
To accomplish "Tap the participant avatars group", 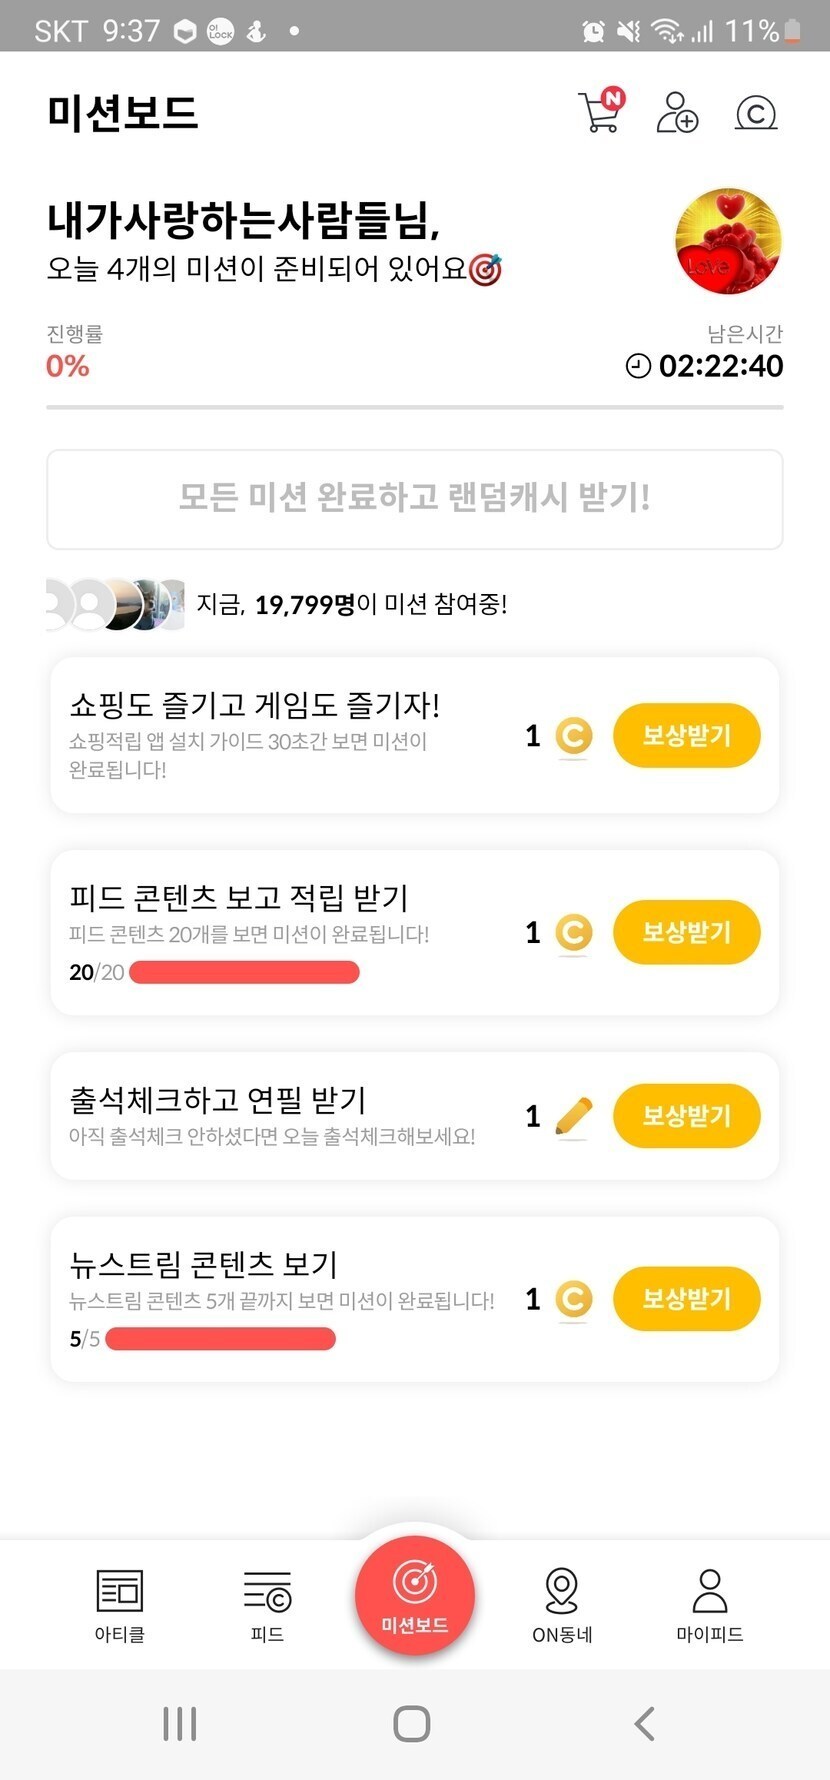I will (x=116, y=604).
